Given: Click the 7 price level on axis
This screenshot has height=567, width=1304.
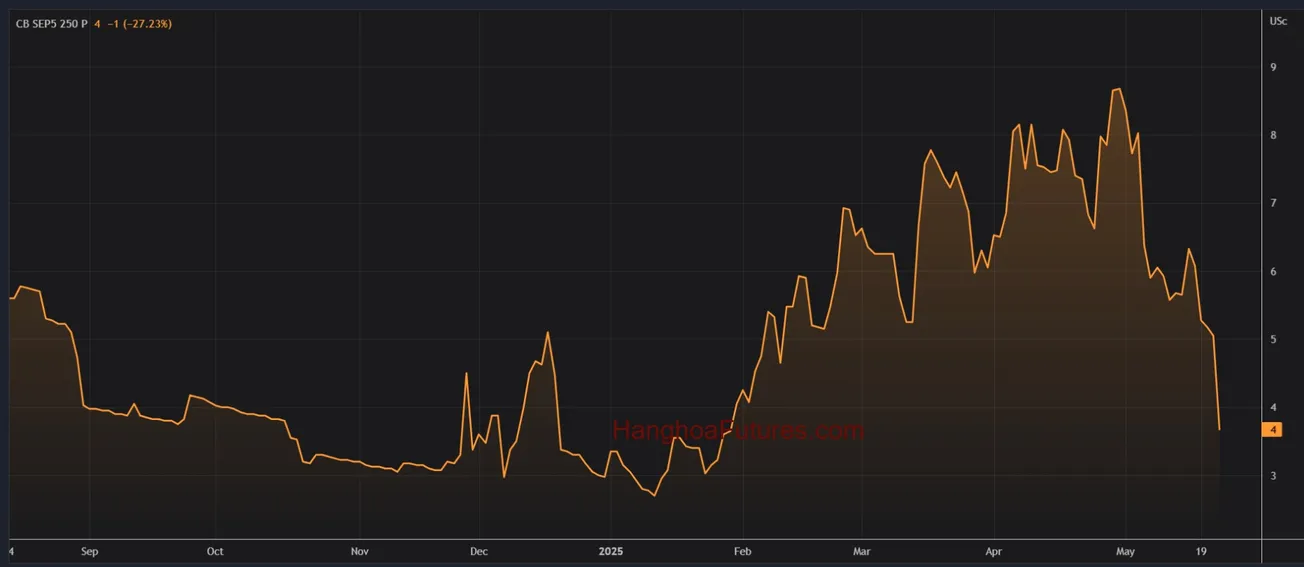Looking at the screenshot, I should click(x=1273, y=203).
